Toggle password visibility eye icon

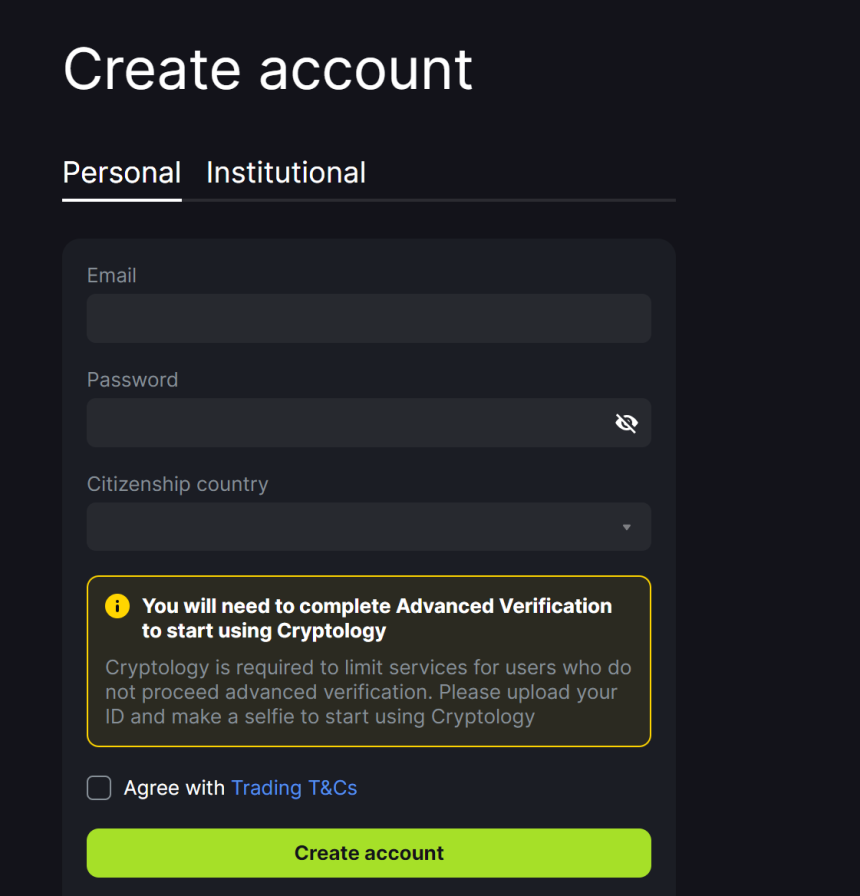pos(626,423)
